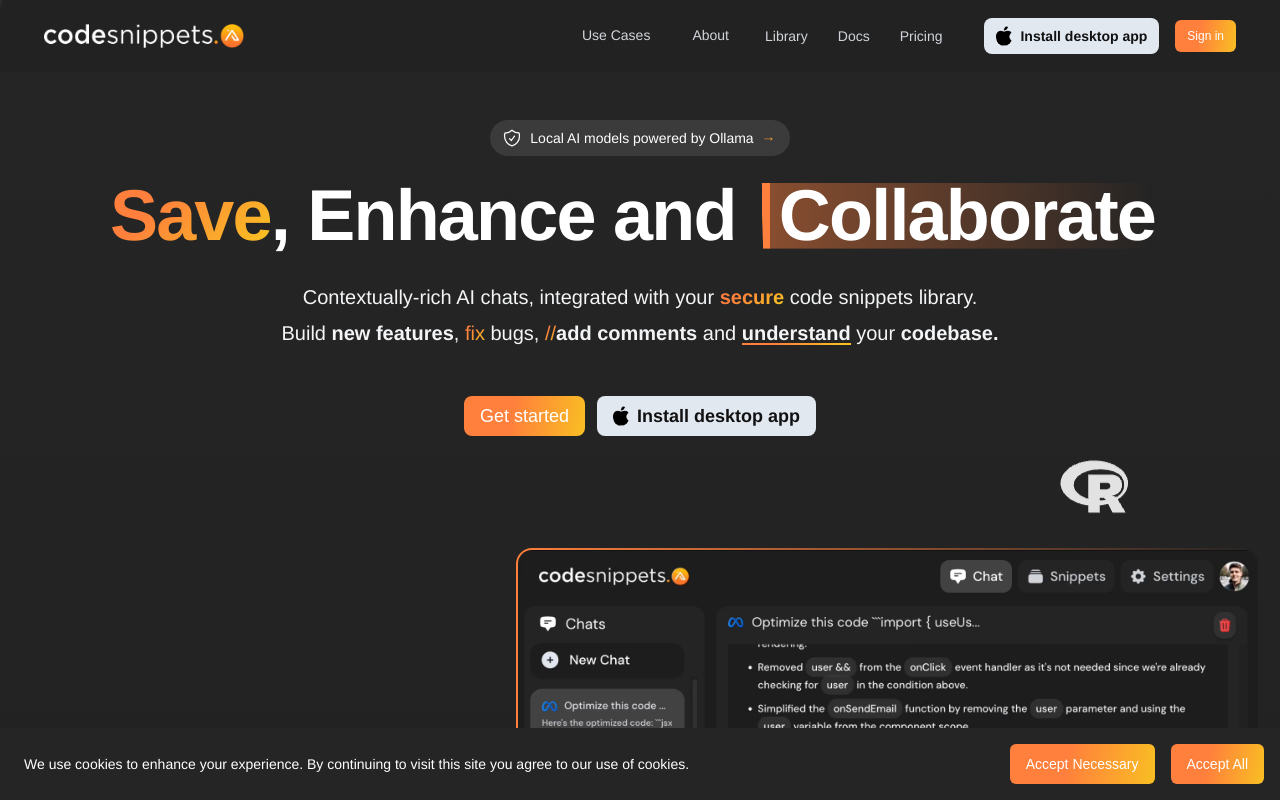Click the Snippets tab in app preview
This screenshot has height=800, width=1280.
coord(1066,576)
